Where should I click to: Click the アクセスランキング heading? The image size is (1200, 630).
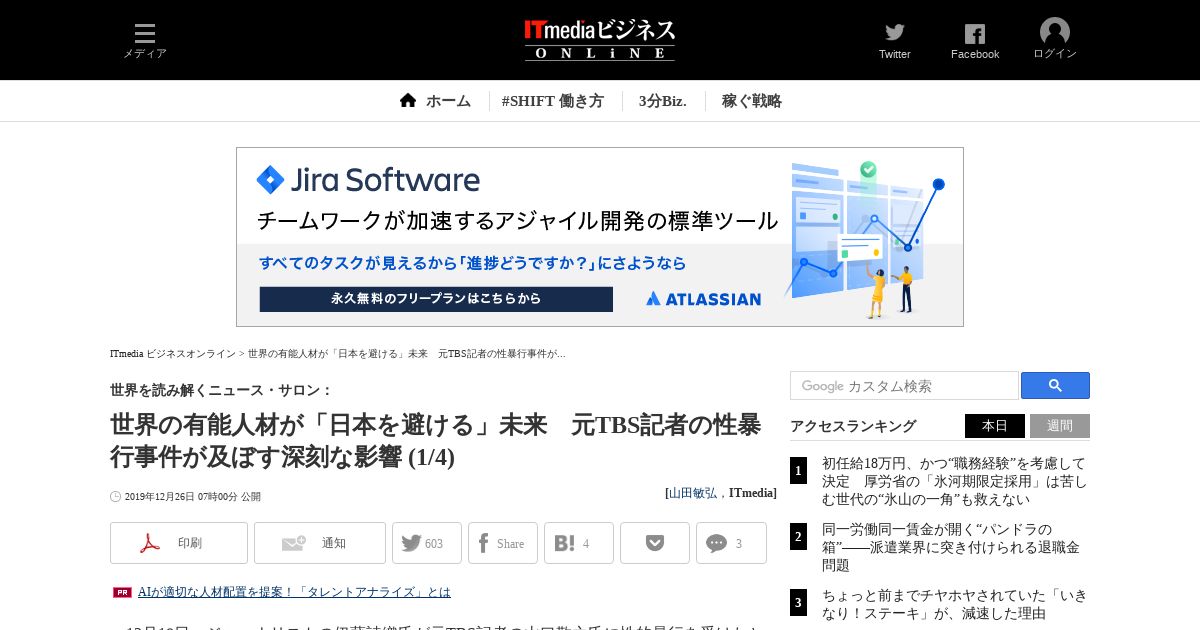853,426
